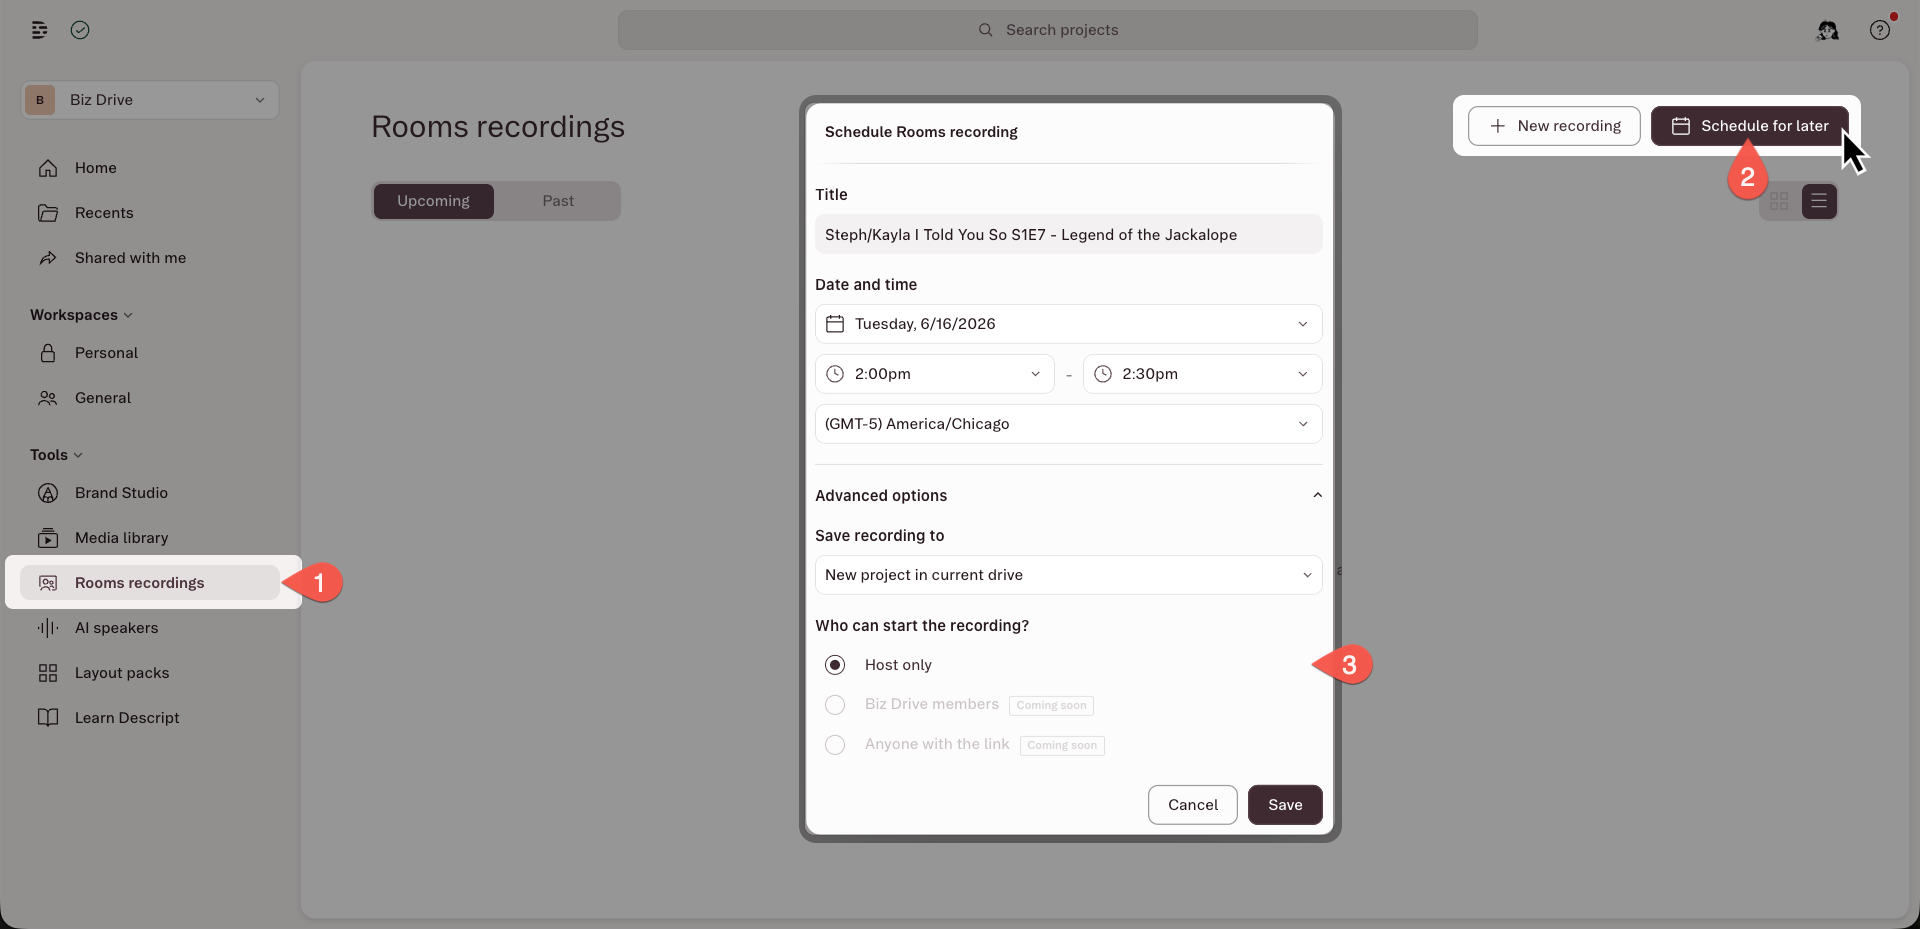This screenshot has height=929, width=1920.
Task: Click the AI speakers waveform icon
Action: (x=48, y=628)
